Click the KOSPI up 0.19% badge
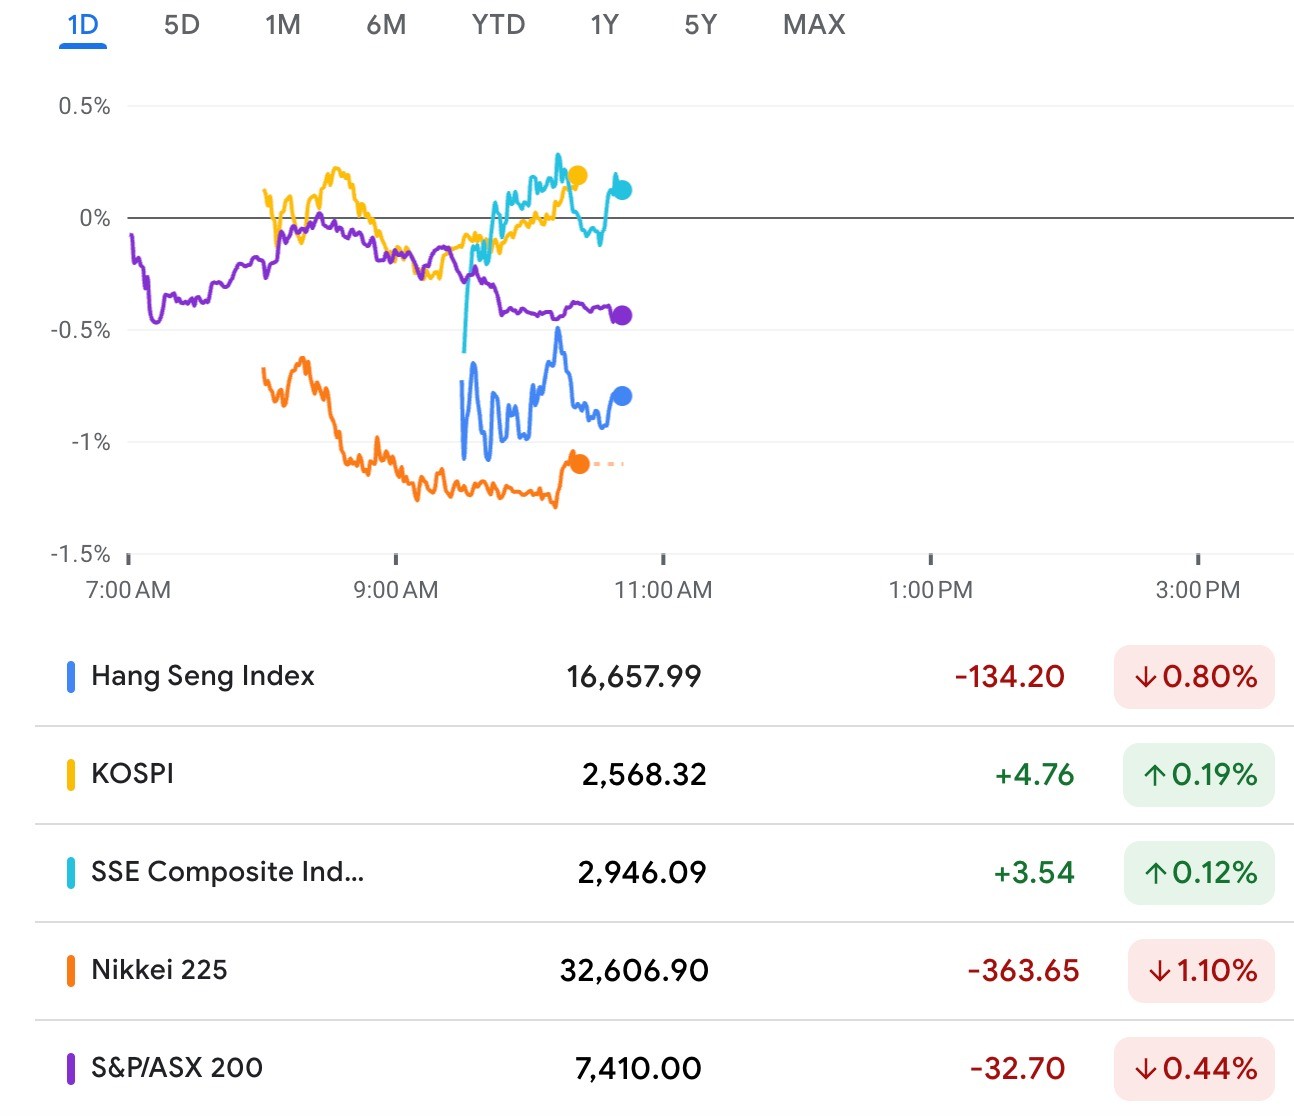Screen dimensions: 1294x1116 coord(1199,775)
